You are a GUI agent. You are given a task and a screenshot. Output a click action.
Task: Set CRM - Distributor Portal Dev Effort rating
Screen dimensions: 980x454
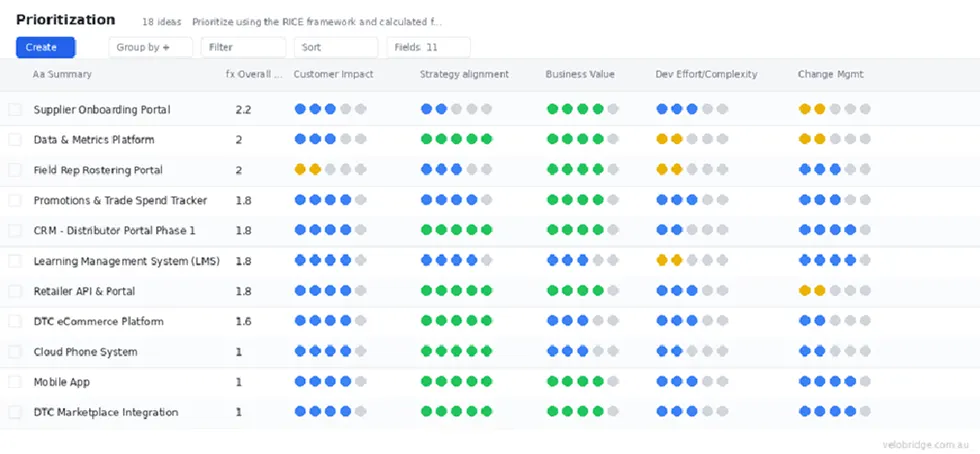pyautogui.click(x=692, y=230)
